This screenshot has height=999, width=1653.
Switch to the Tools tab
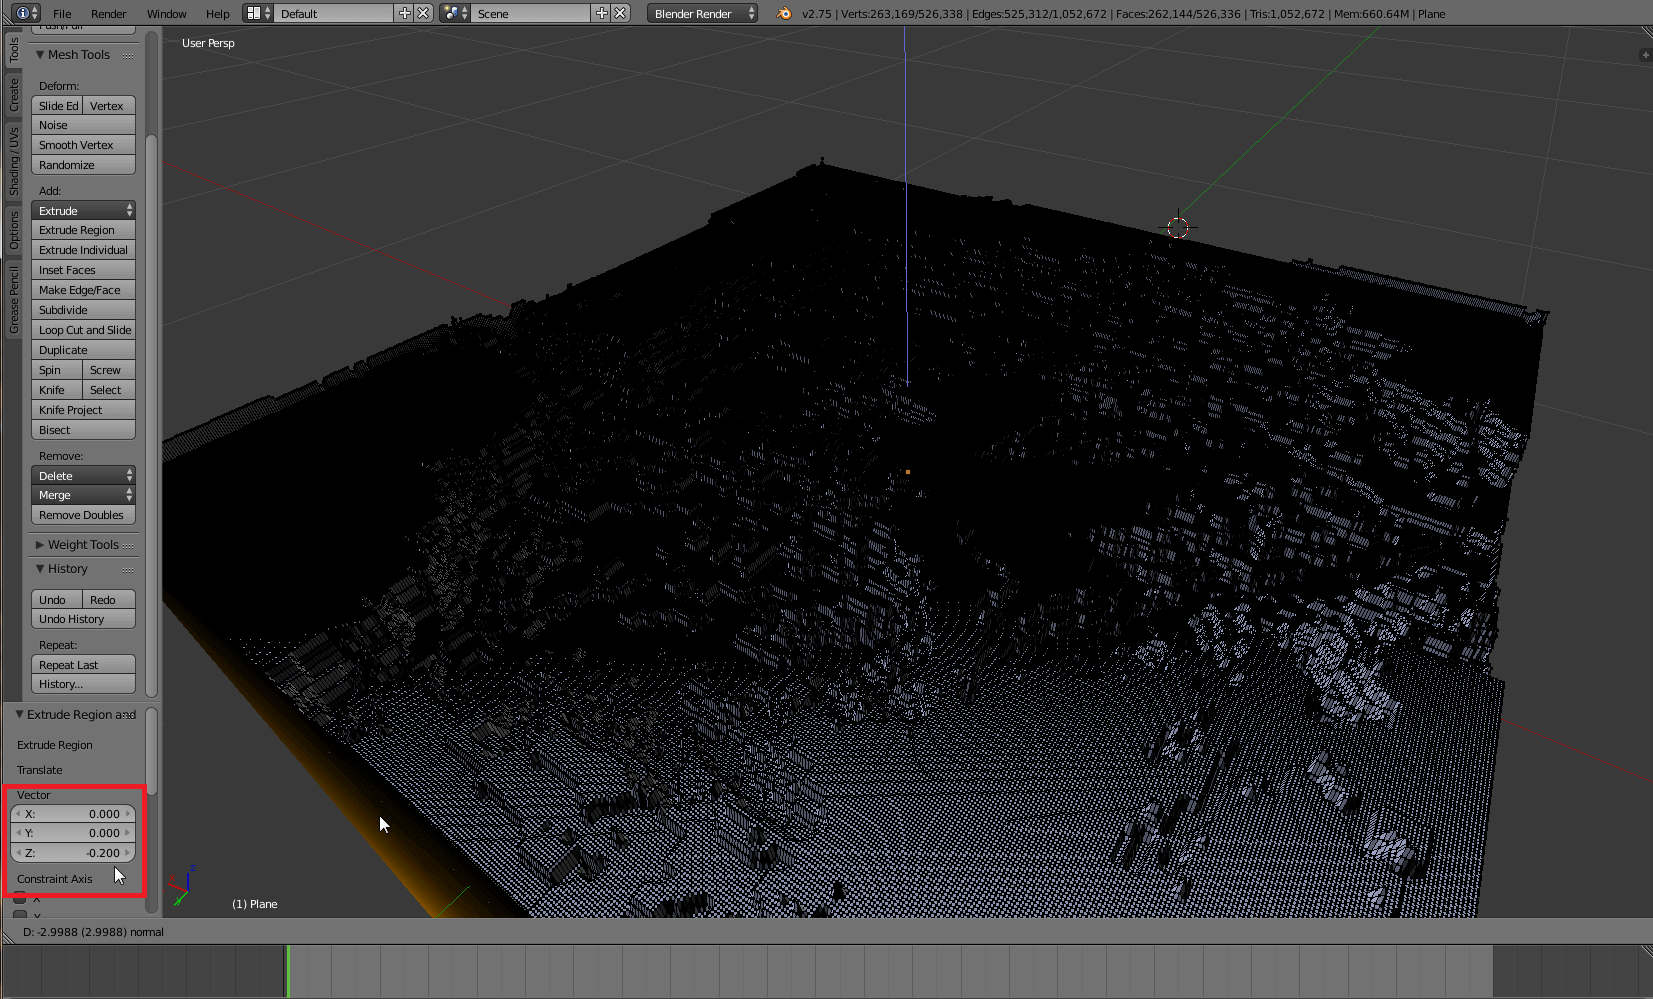click(x=14, y=51)
